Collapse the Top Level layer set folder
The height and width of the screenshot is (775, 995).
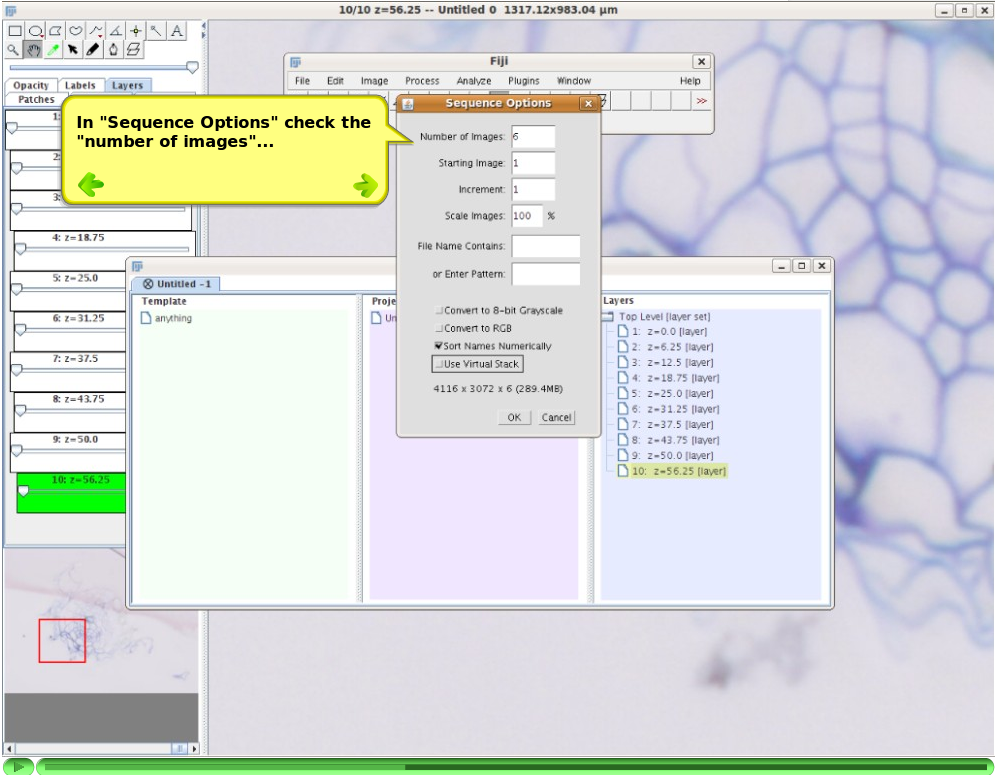click(608, 316)
